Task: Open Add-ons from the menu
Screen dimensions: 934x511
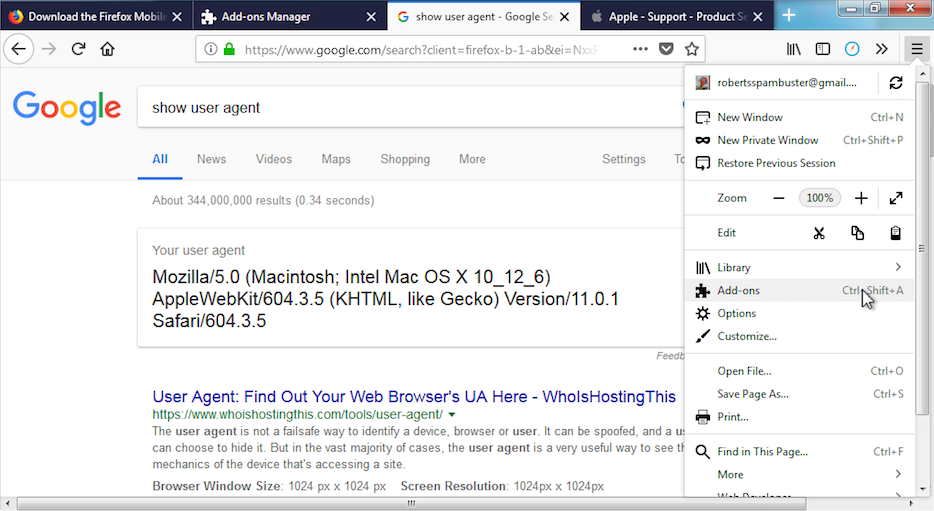Action: point(799,291)
